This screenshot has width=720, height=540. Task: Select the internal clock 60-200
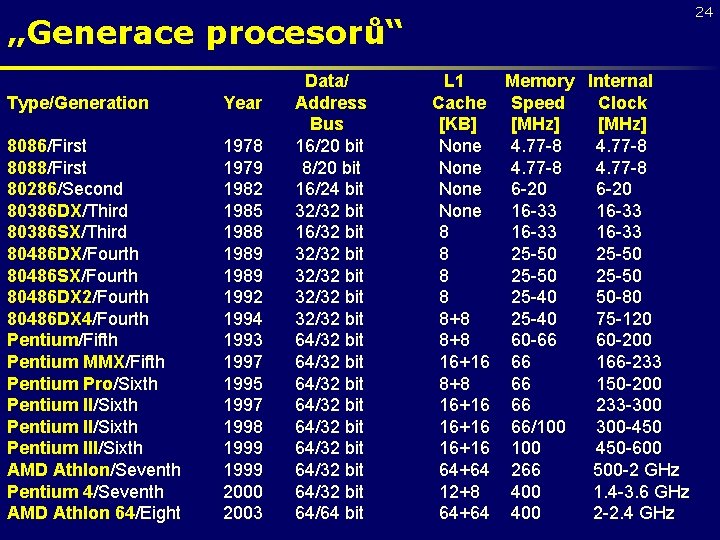pyautogui.click(x=624, y=340)
